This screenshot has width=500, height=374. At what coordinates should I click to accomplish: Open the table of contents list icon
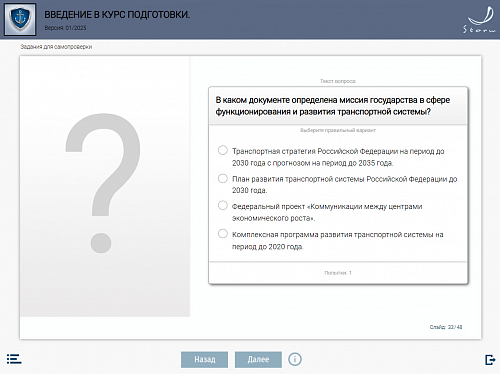pos(14,359)
